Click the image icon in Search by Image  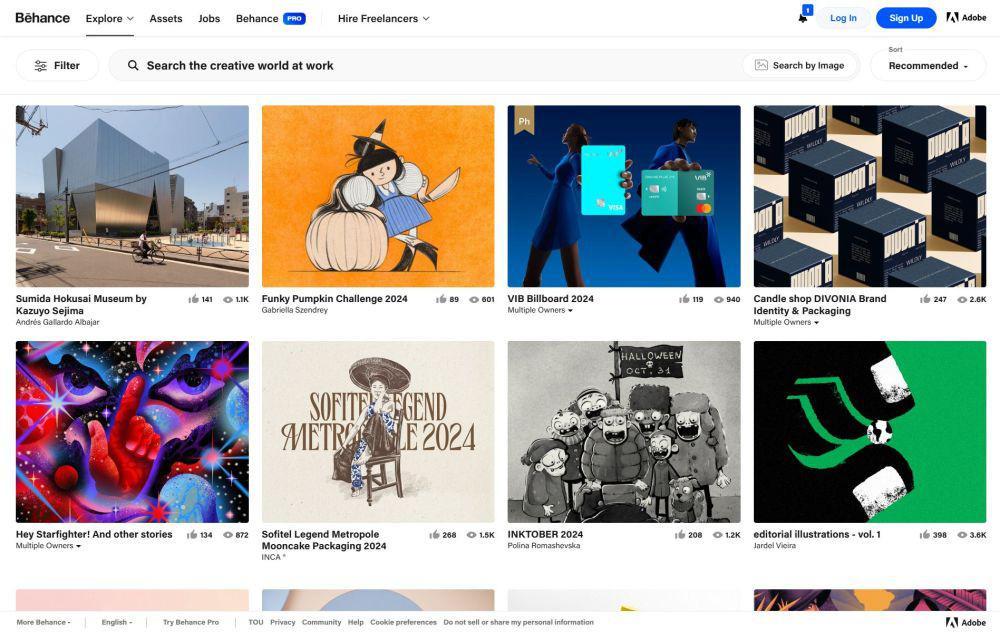tap(761, 65)
